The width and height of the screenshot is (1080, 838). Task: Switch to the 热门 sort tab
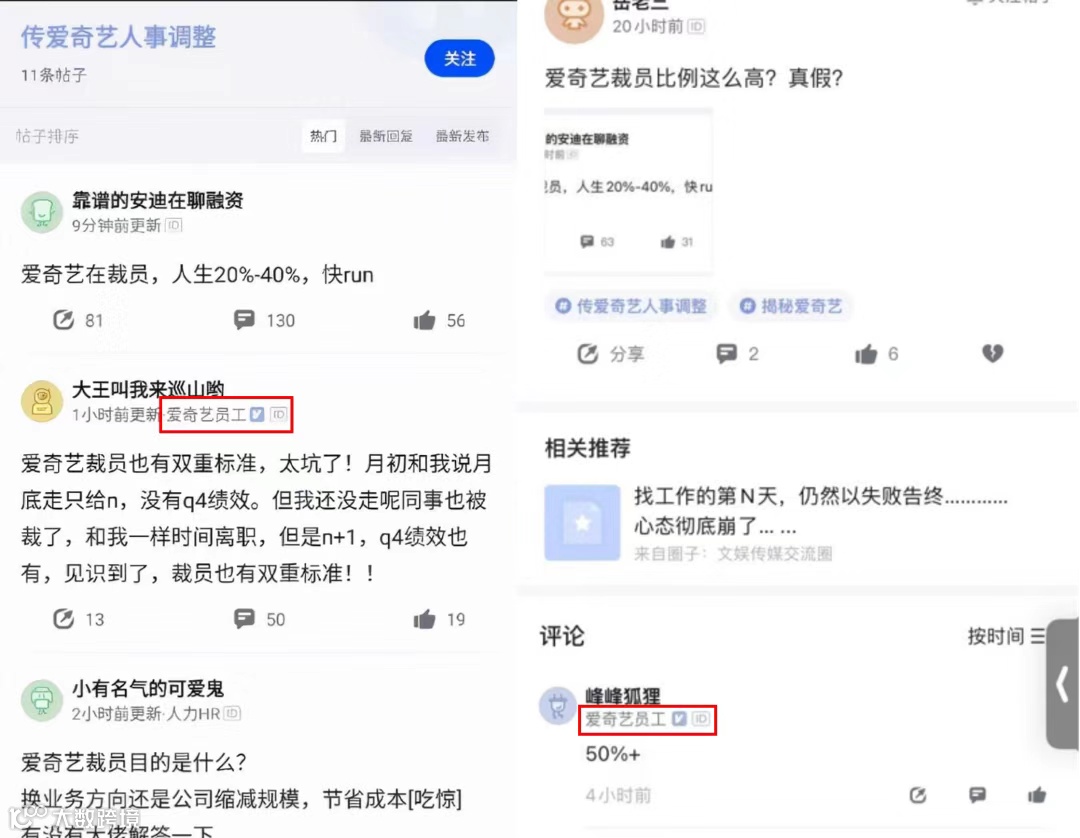pyautogui.click(x=323, y=136)
